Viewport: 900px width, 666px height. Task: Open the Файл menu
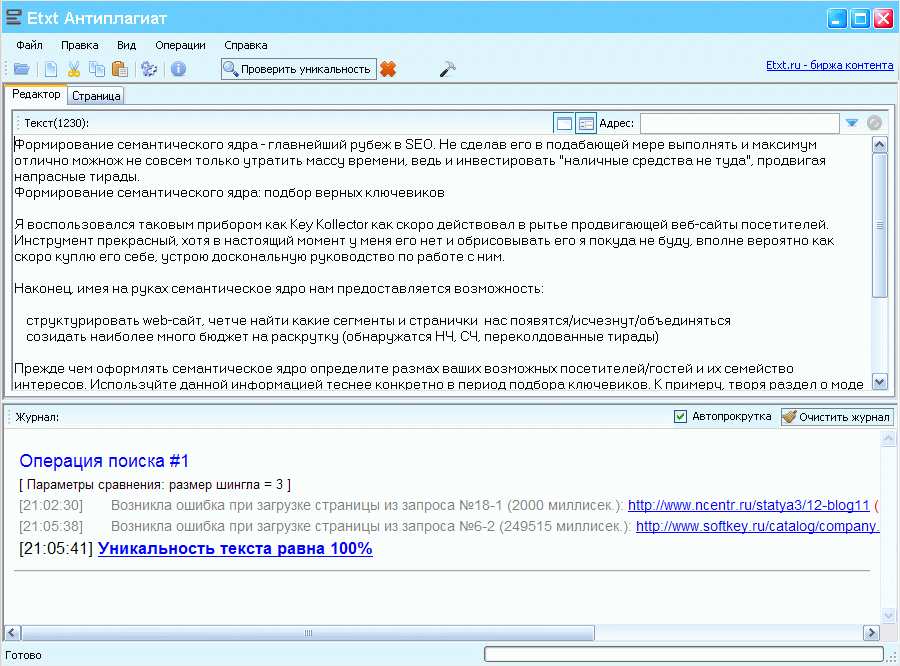tap(29, 45)
